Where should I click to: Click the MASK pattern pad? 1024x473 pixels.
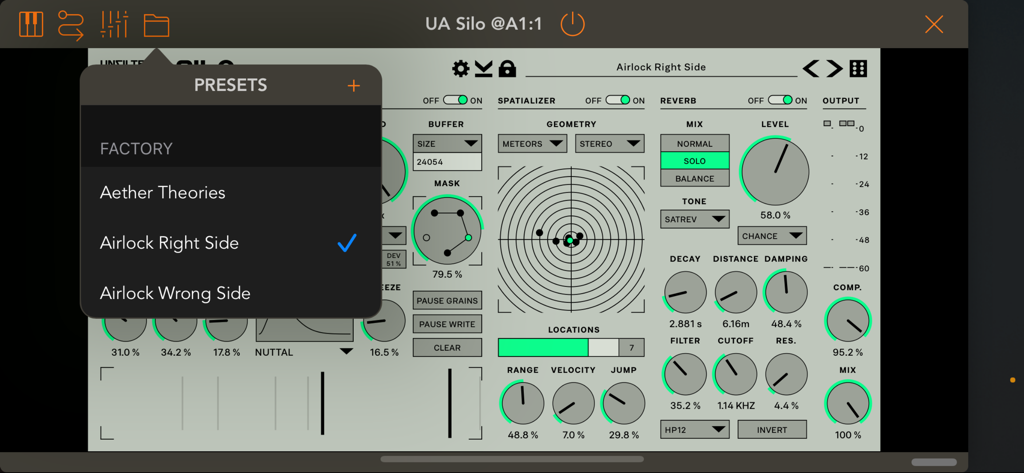pyautogui.click(x=447, y=231)
